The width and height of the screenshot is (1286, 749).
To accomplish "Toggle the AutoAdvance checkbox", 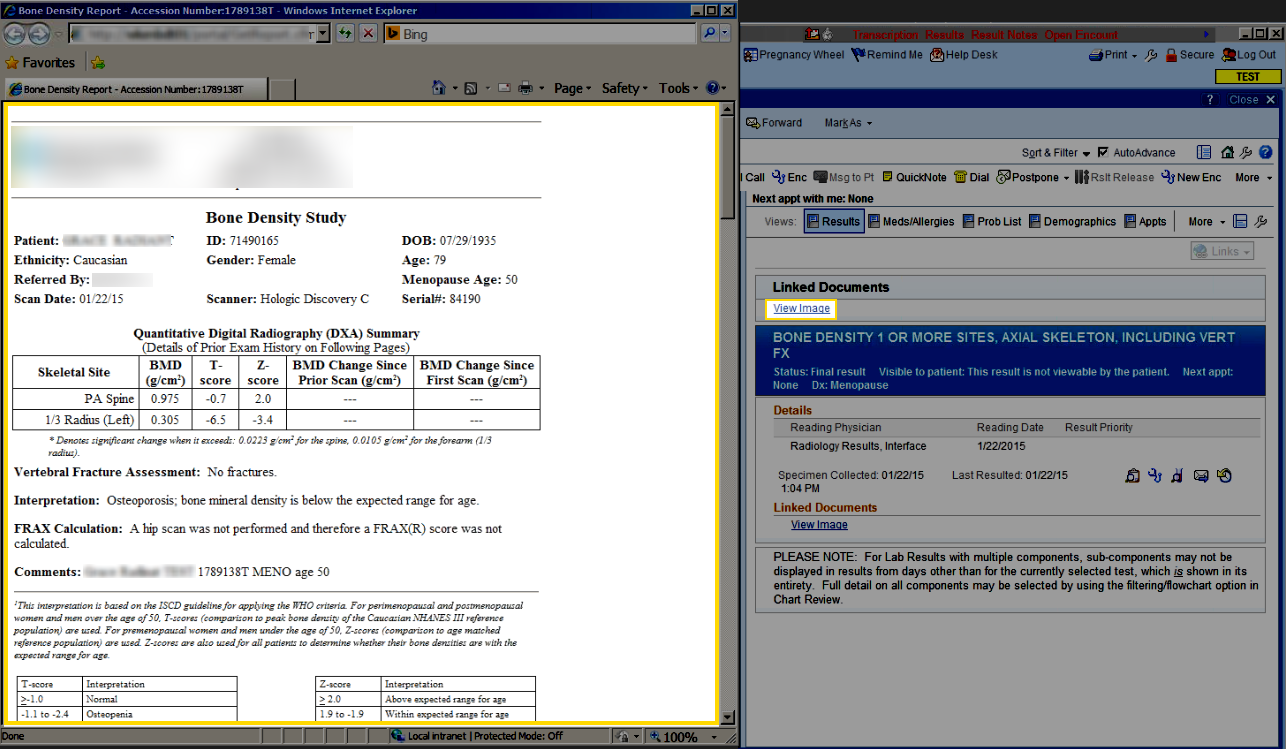I will (x=1103, y=153).
